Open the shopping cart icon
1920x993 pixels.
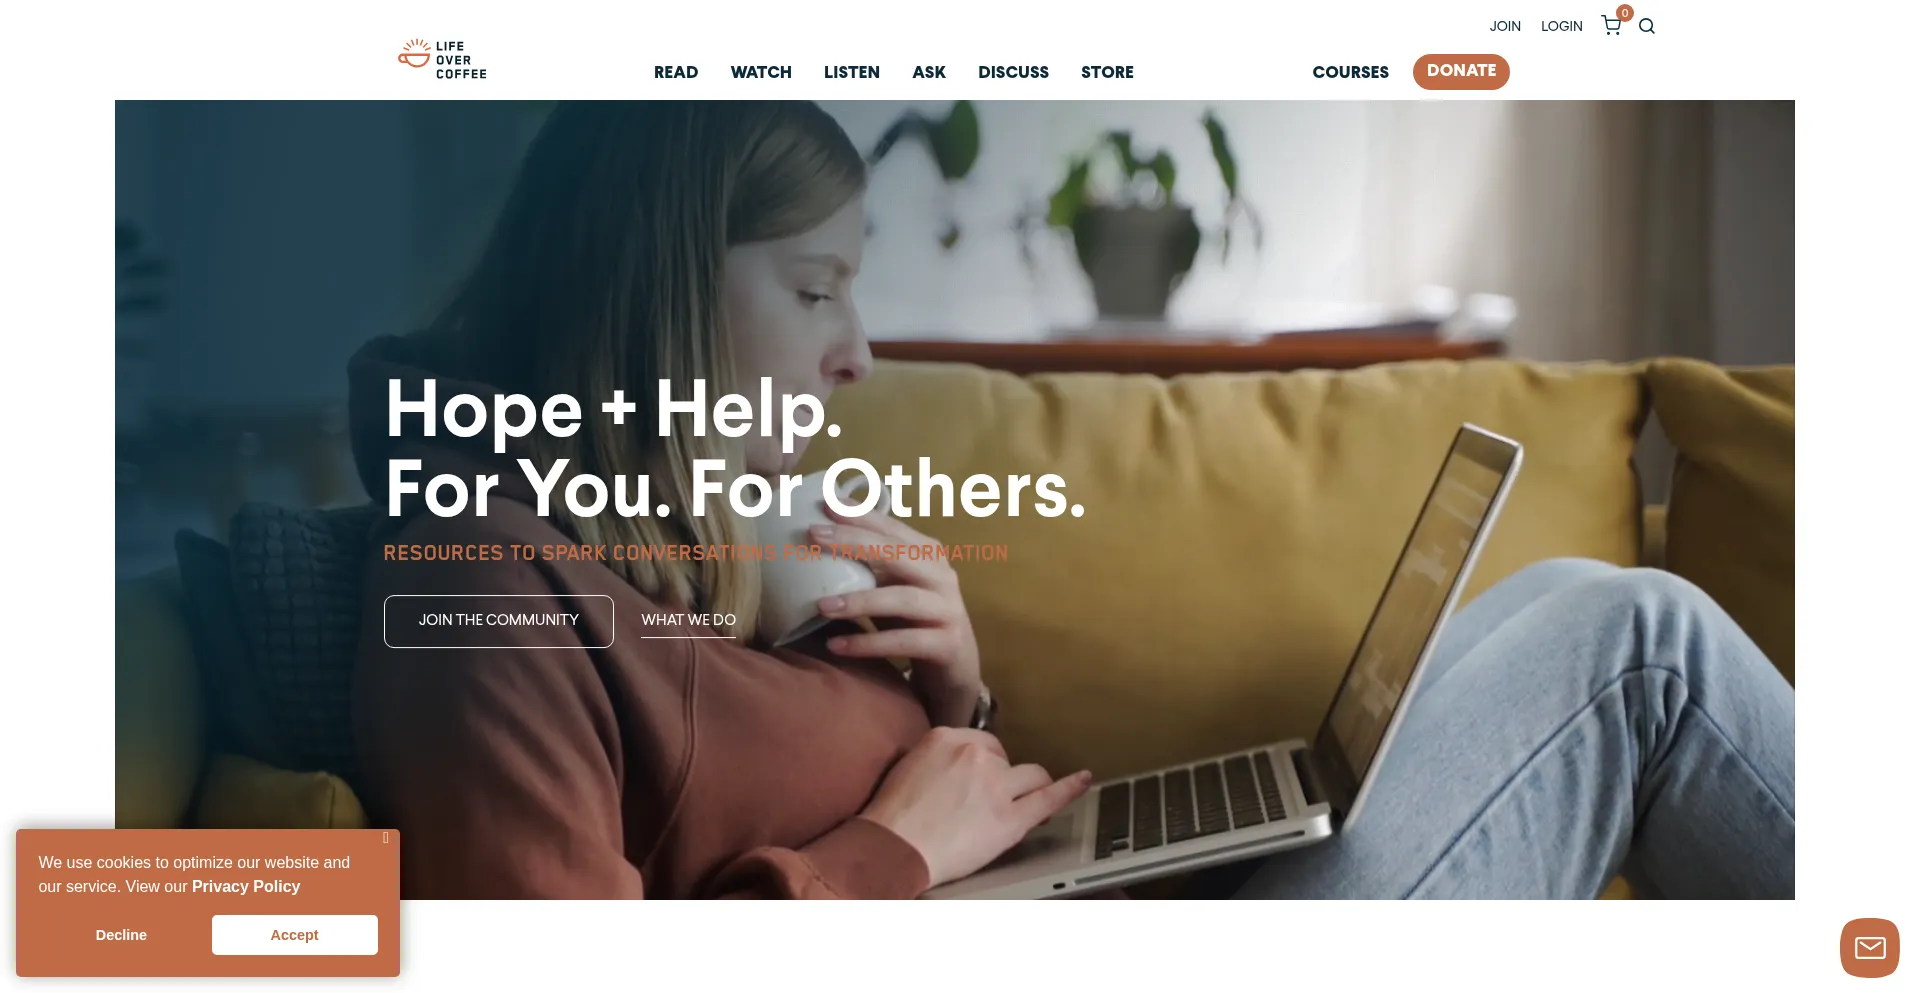click(1611, 26)
